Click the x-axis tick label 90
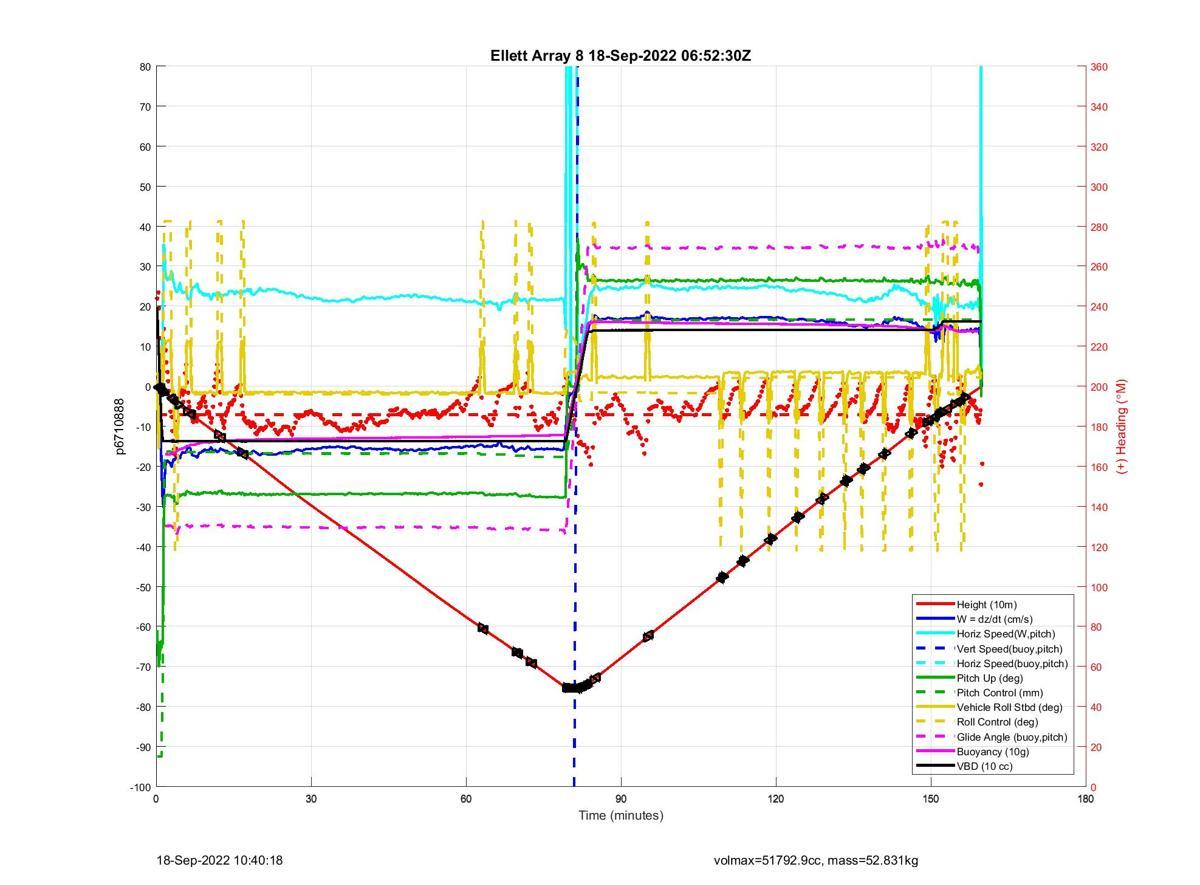 point(621,799)
